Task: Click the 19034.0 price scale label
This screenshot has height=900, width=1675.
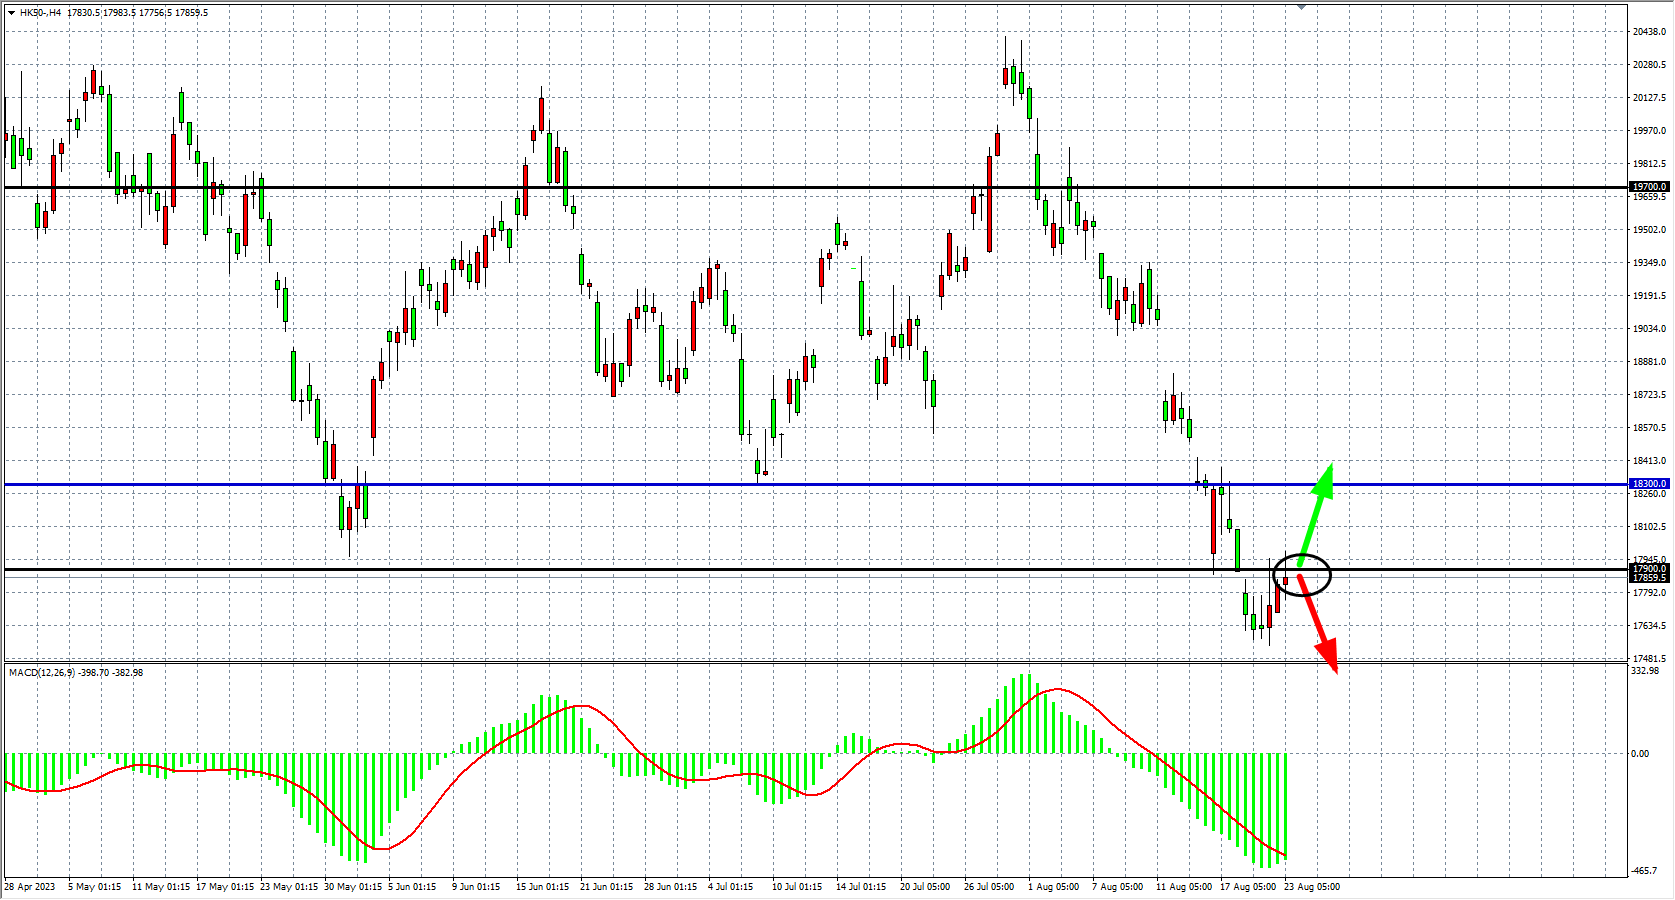Action: [1649, 329]
